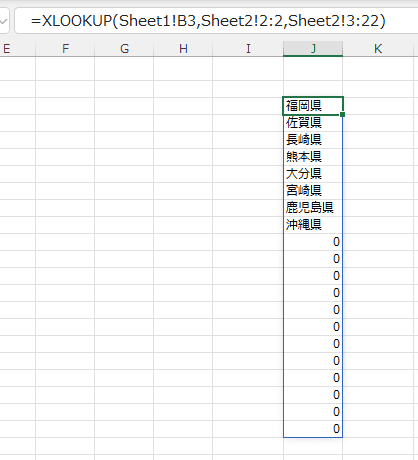Viewport: 418px width, 460px height.
Task: Click the XLOOKUP formula in formula bar
Action: click(x=208, y=21)
